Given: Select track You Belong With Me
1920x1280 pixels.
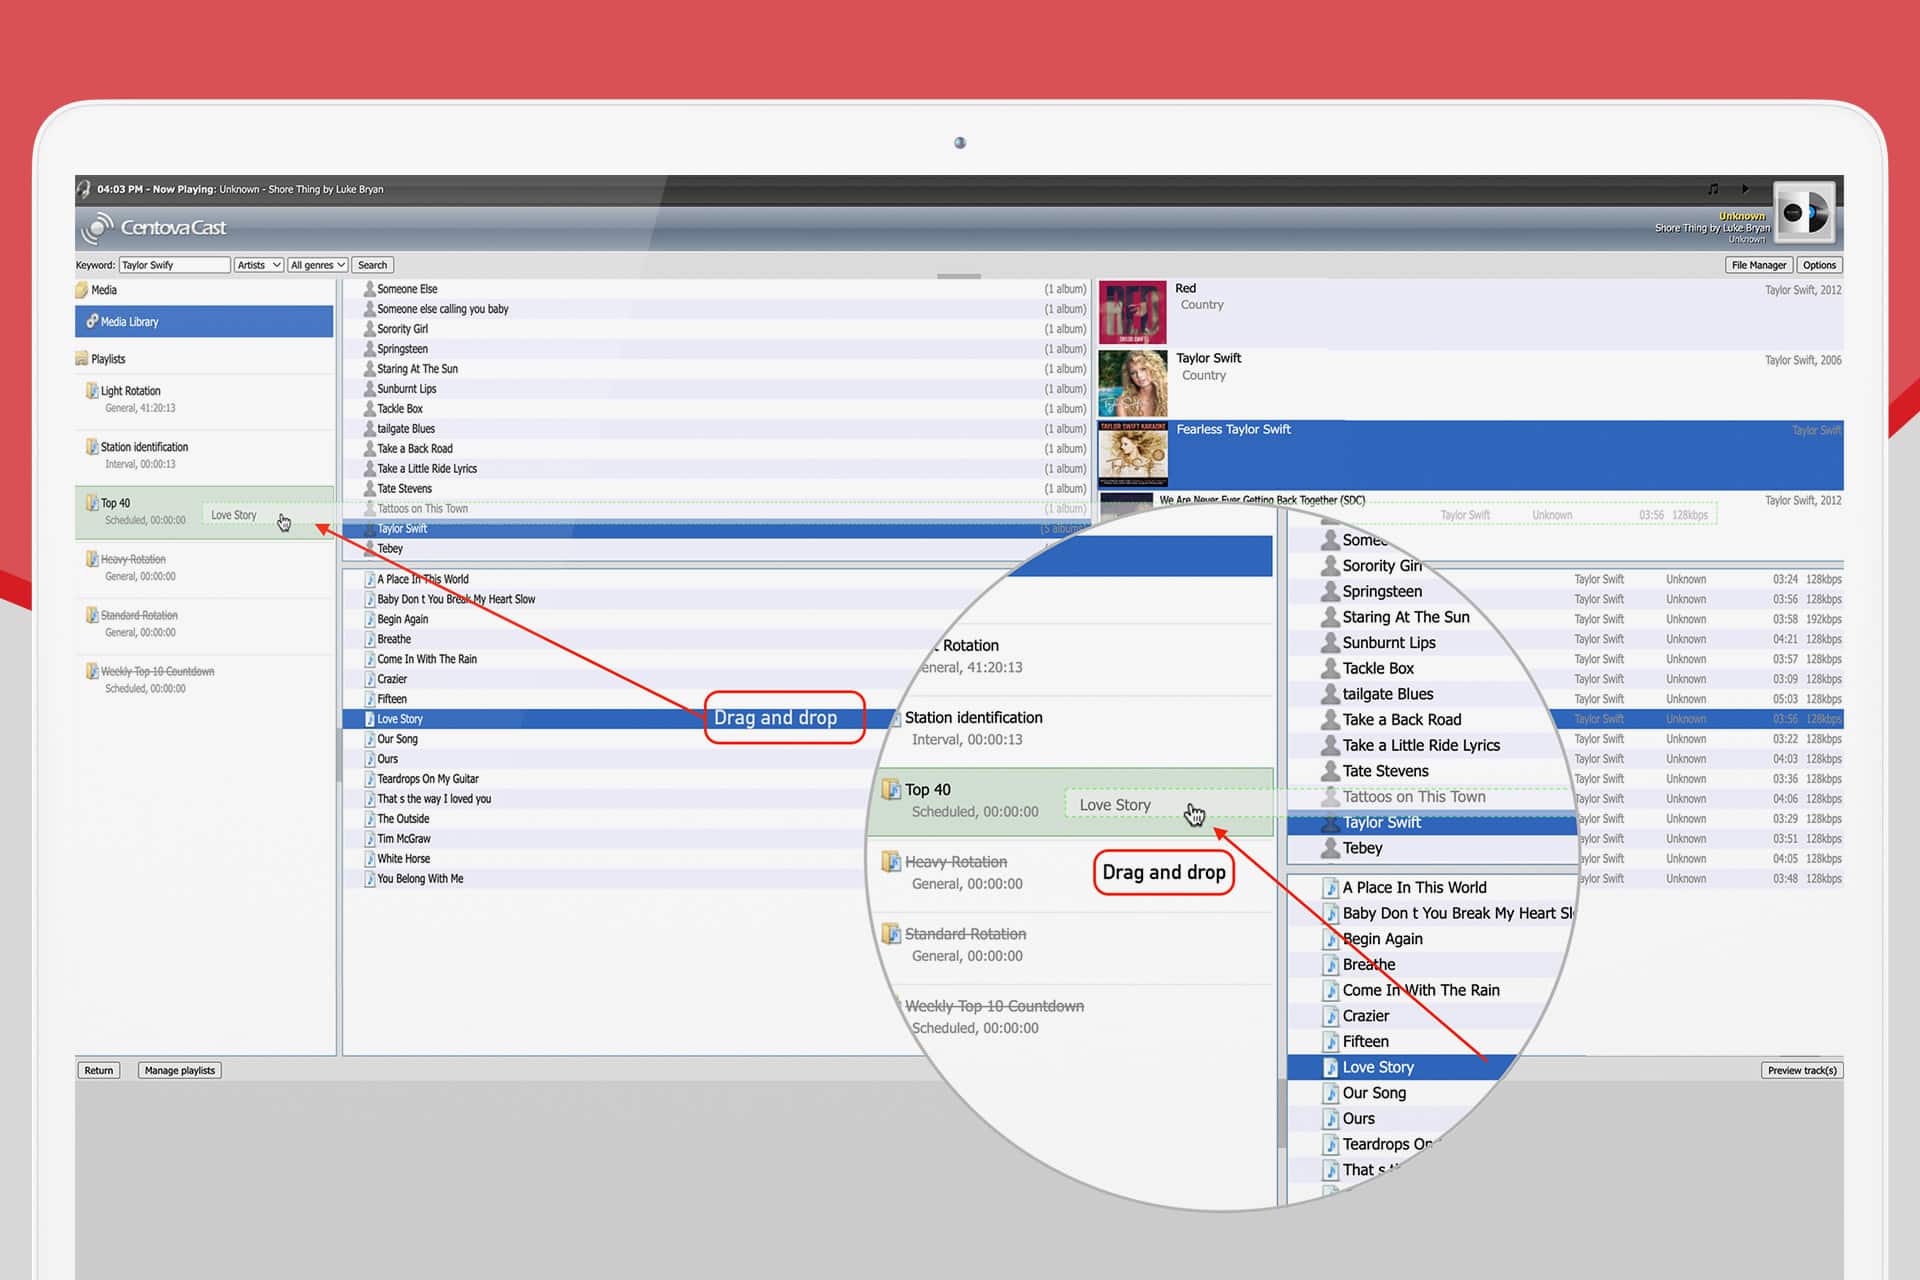Looking at the screenshot, I should [x=420, y=879].
